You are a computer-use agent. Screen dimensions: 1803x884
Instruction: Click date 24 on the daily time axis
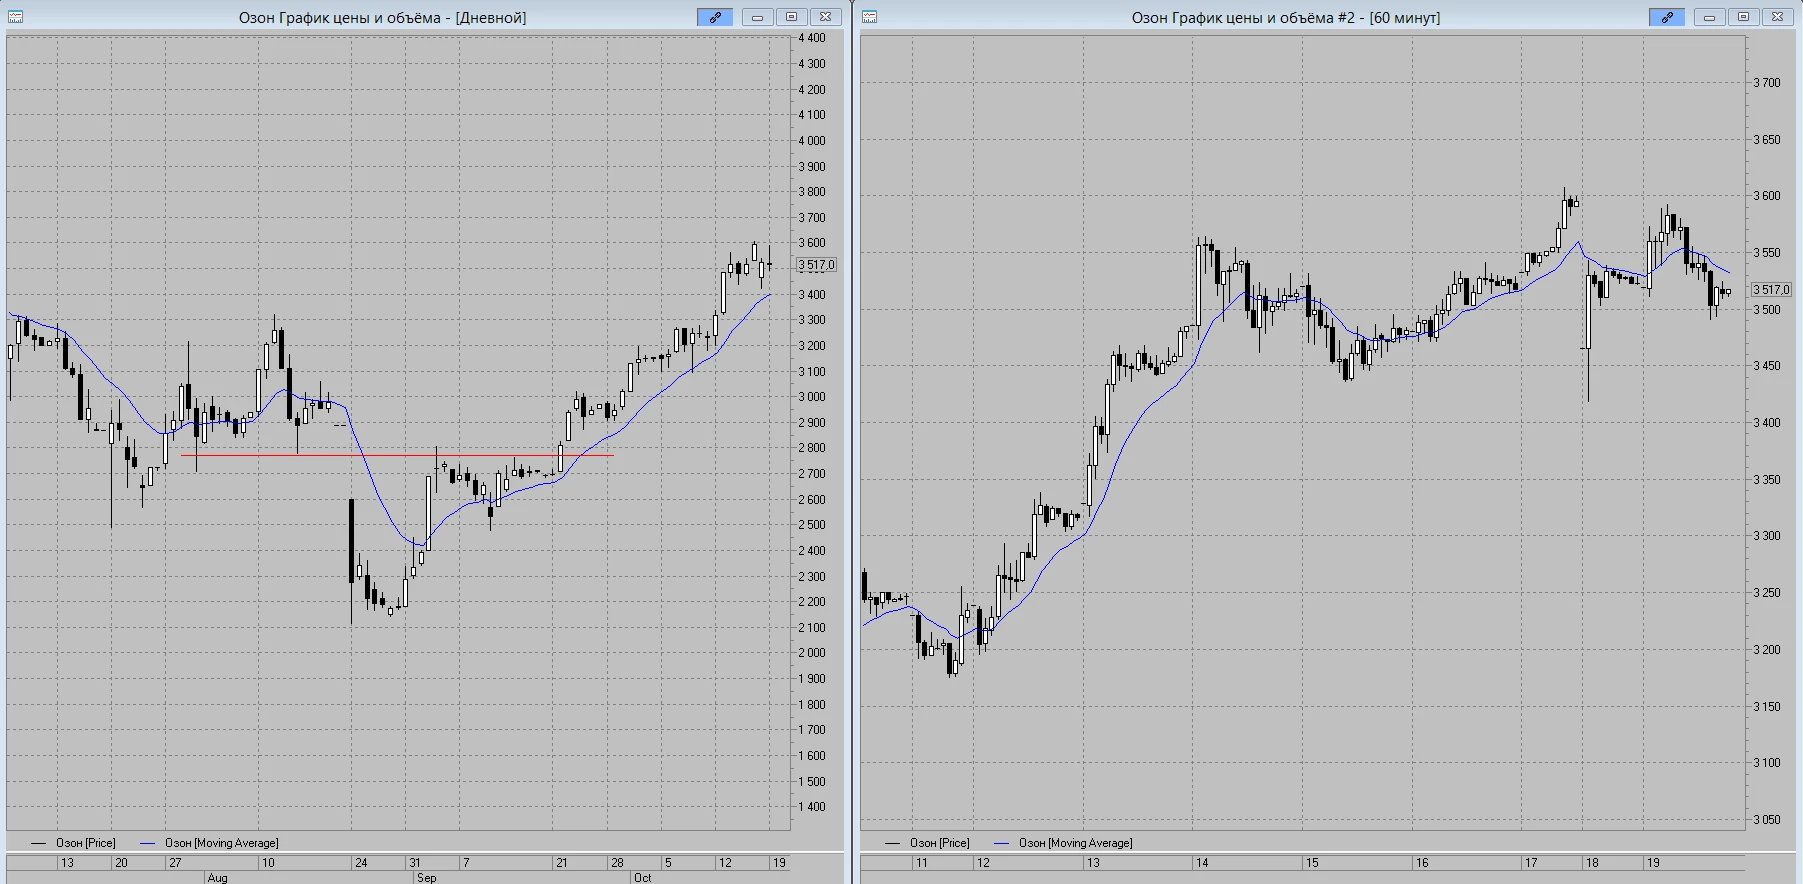(361, 862)
